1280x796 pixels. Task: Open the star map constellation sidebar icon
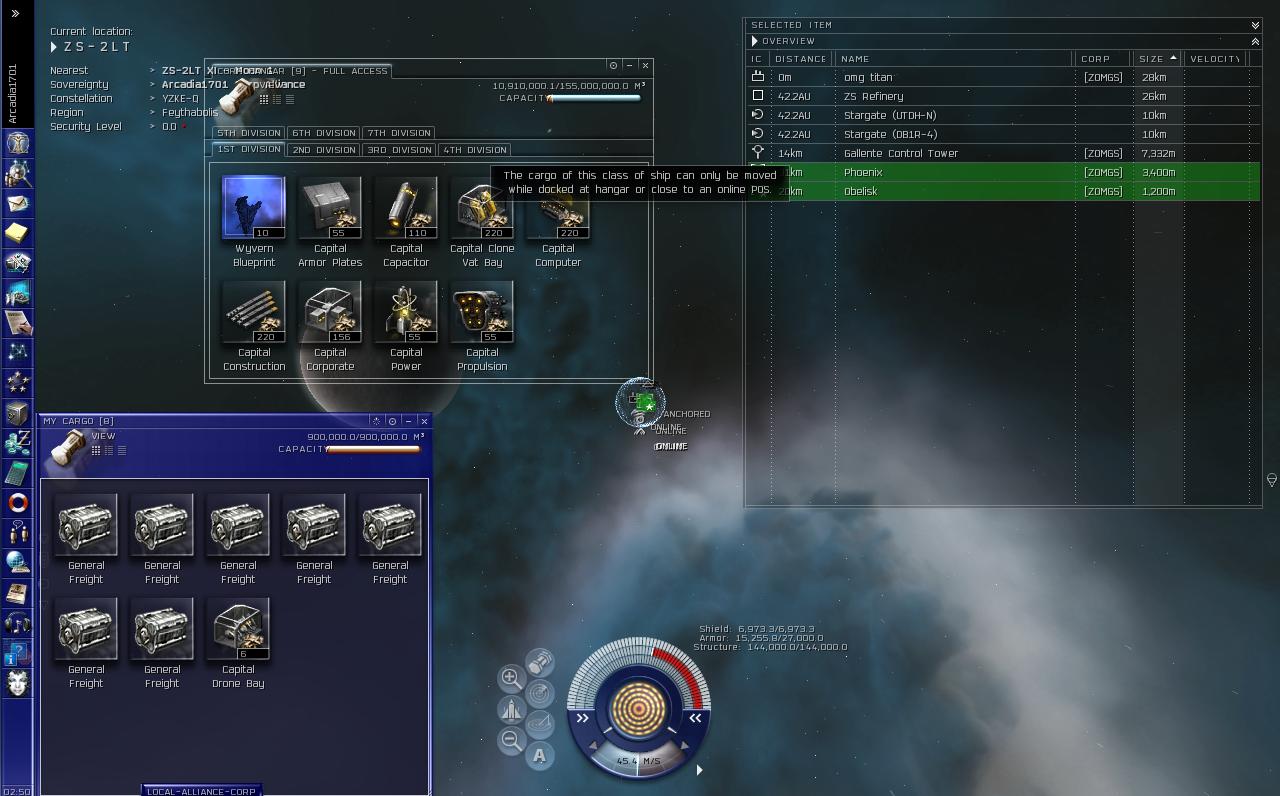click(18, 353)
